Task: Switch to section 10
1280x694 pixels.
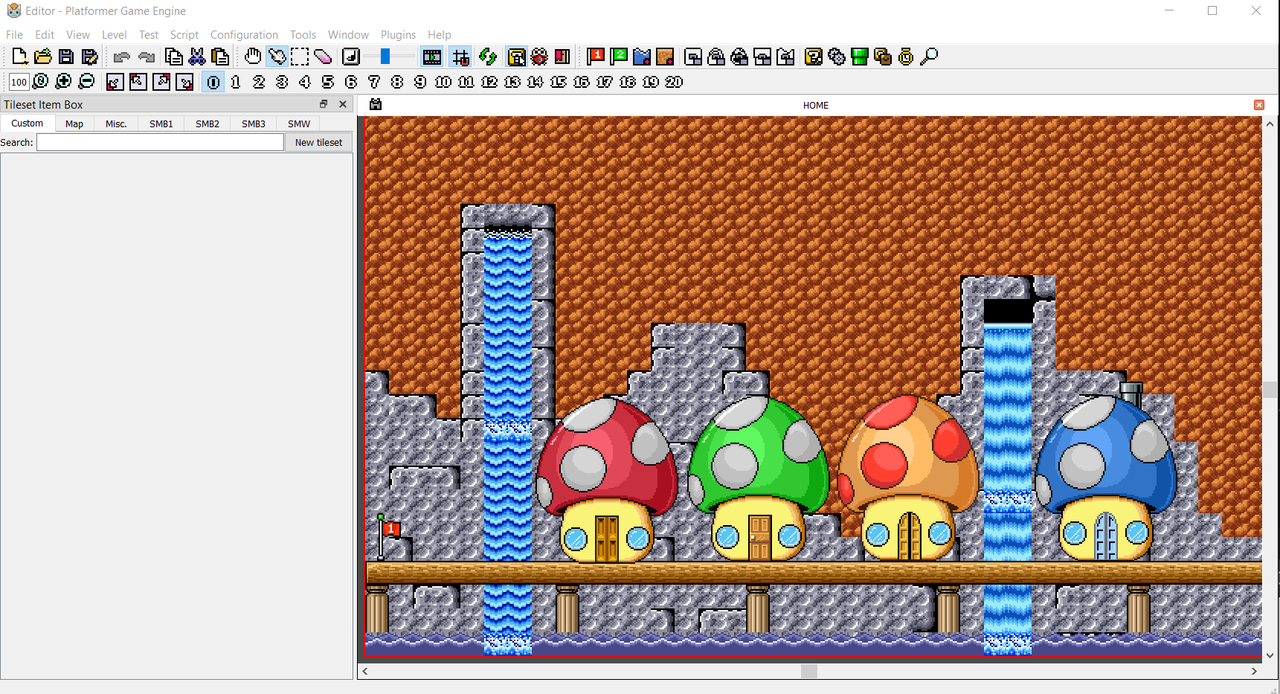Action: coord(443,82)
